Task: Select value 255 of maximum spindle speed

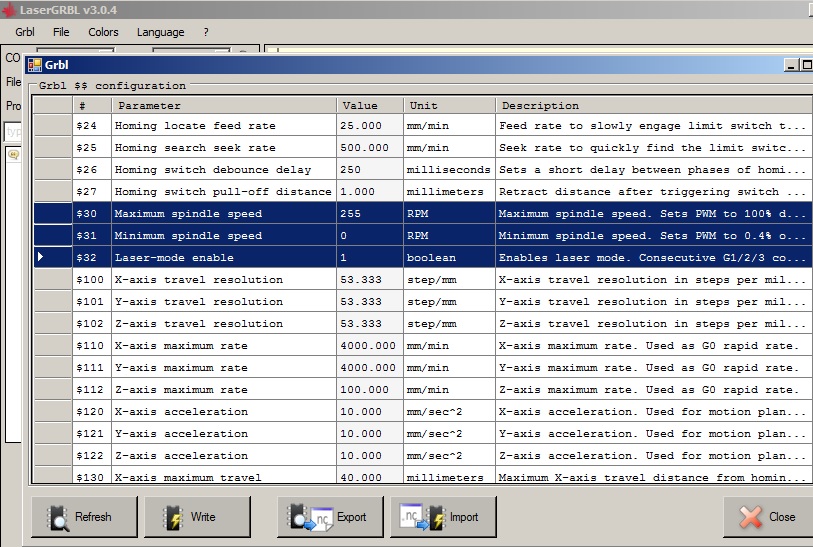Action: click(370, 214)
